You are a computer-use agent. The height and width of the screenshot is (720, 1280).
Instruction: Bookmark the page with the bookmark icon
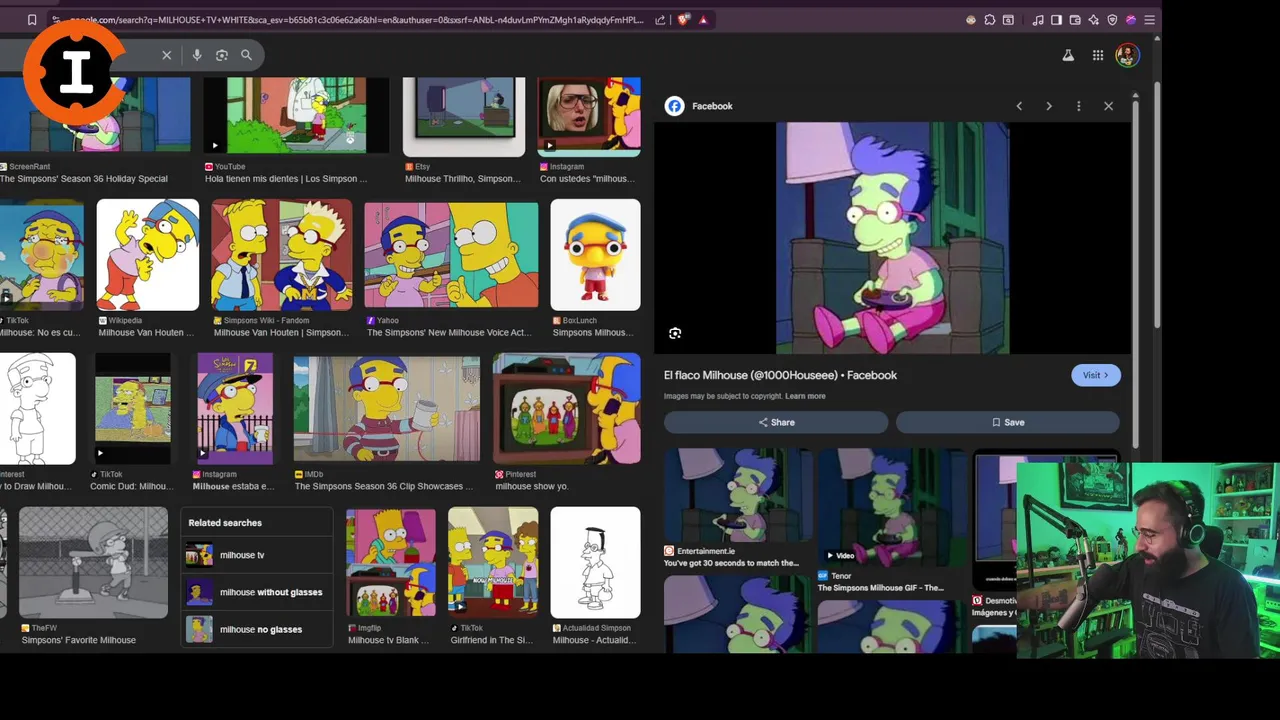coord(32,20)
